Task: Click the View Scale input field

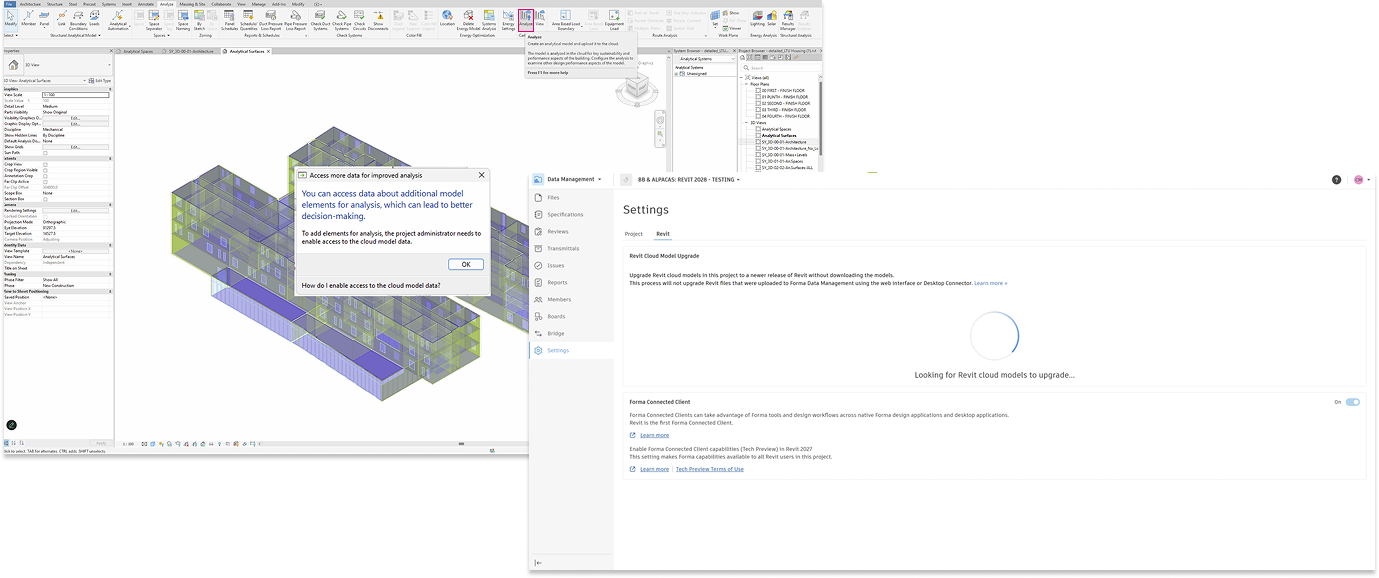Action: (75, 94)
